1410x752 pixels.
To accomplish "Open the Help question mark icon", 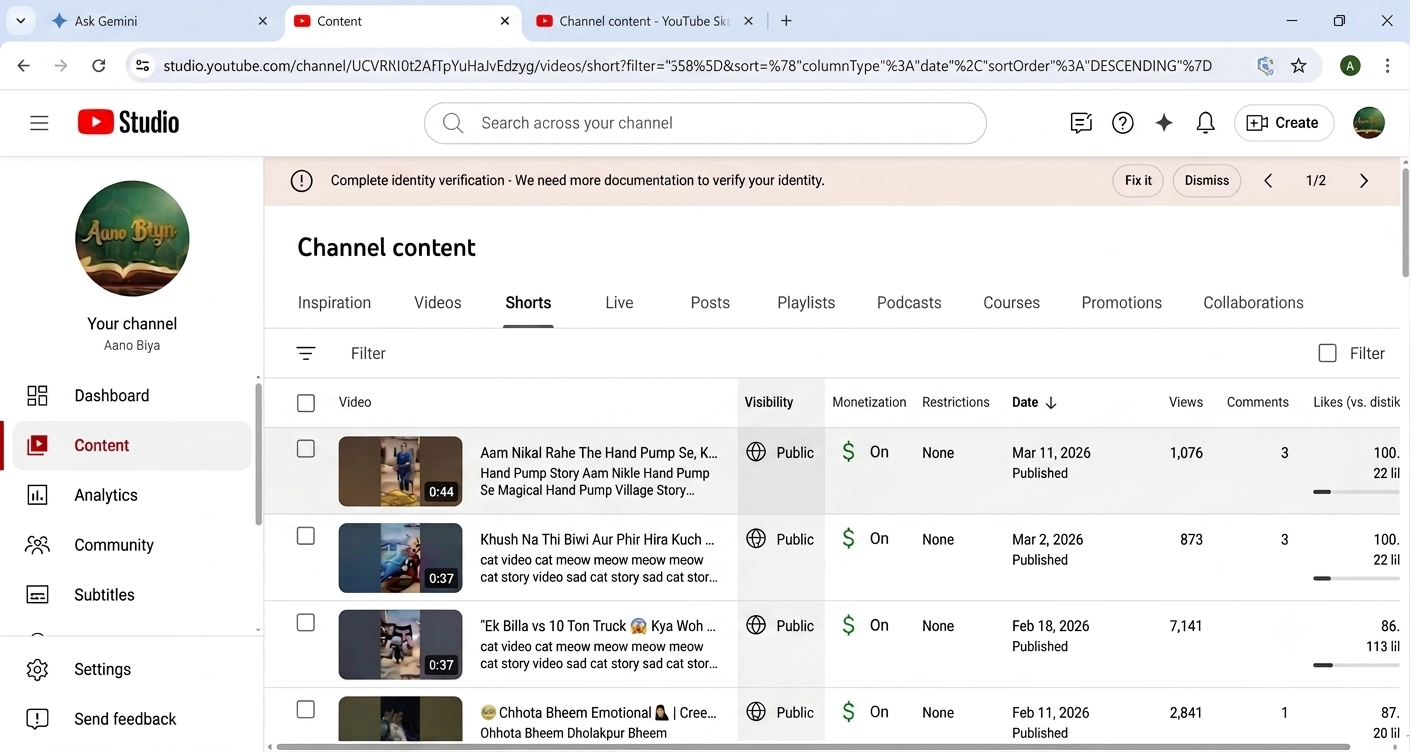I will coord(1123,123).
